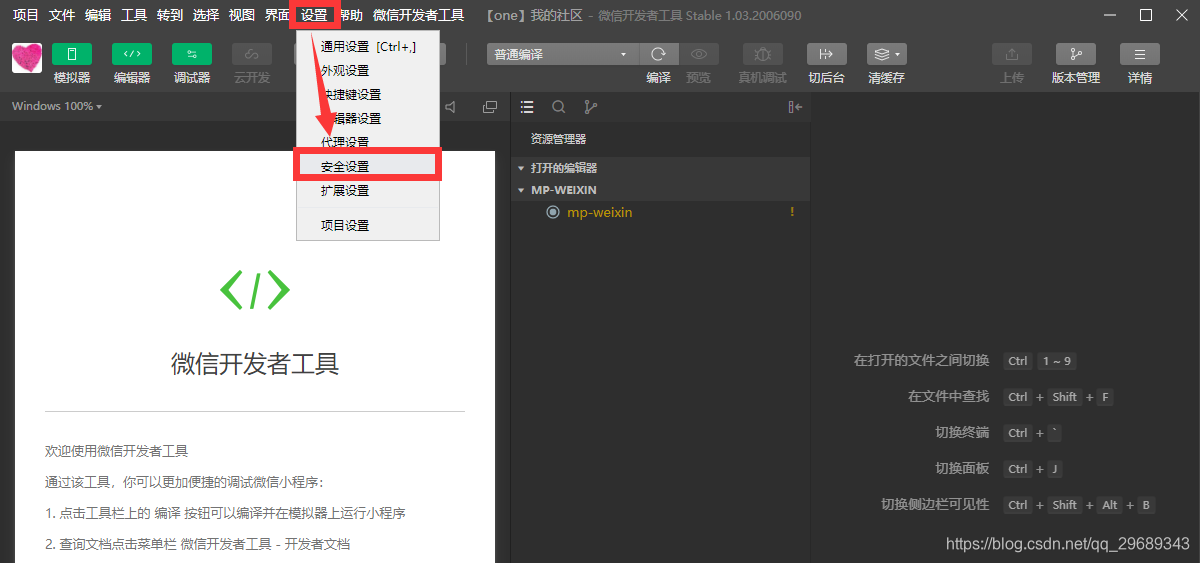Open the 普通编译 compile mode dropdown
The image size is (1200, 563).
coord(562,54)
